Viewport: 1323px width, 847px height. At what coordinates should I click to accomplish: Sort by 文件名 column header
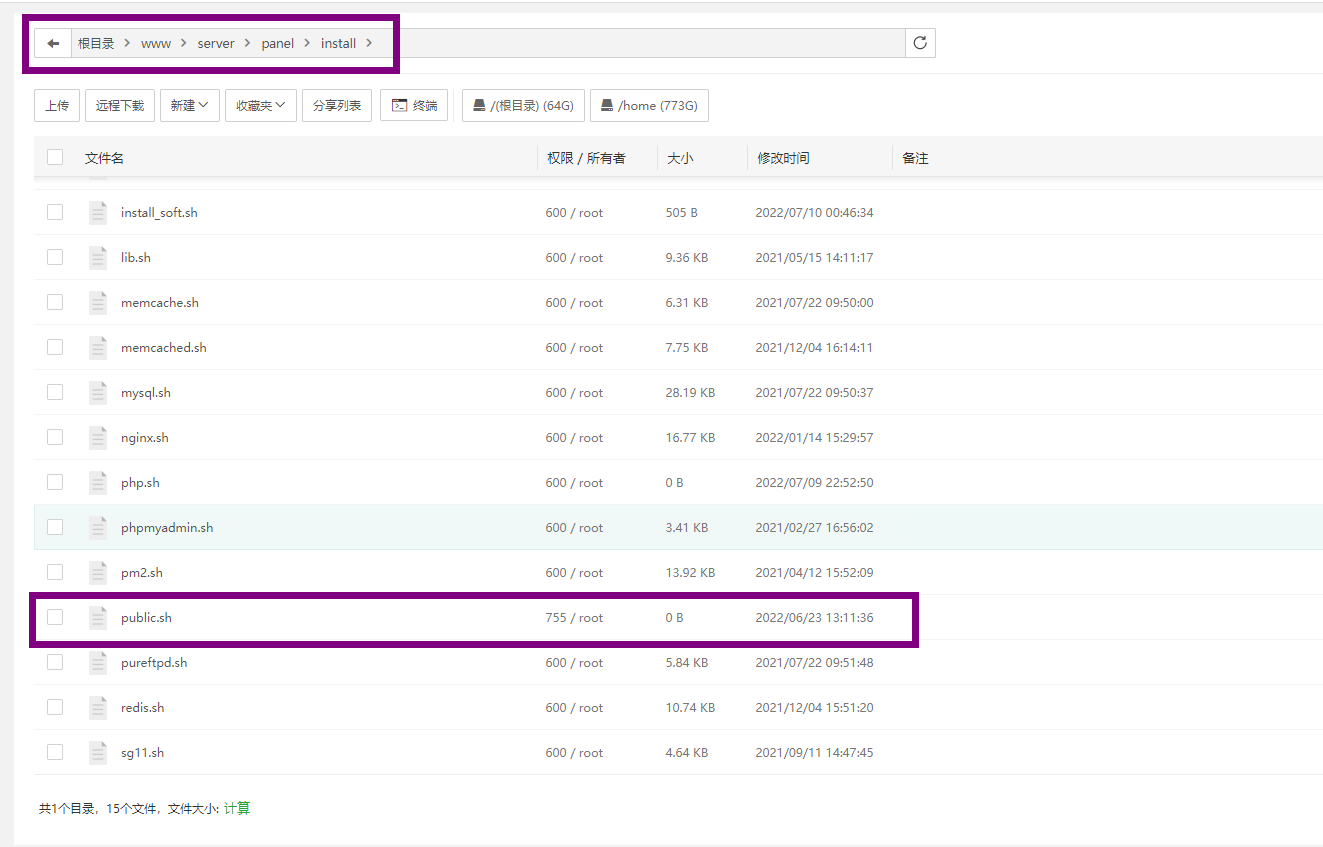(x=104, y=158)
